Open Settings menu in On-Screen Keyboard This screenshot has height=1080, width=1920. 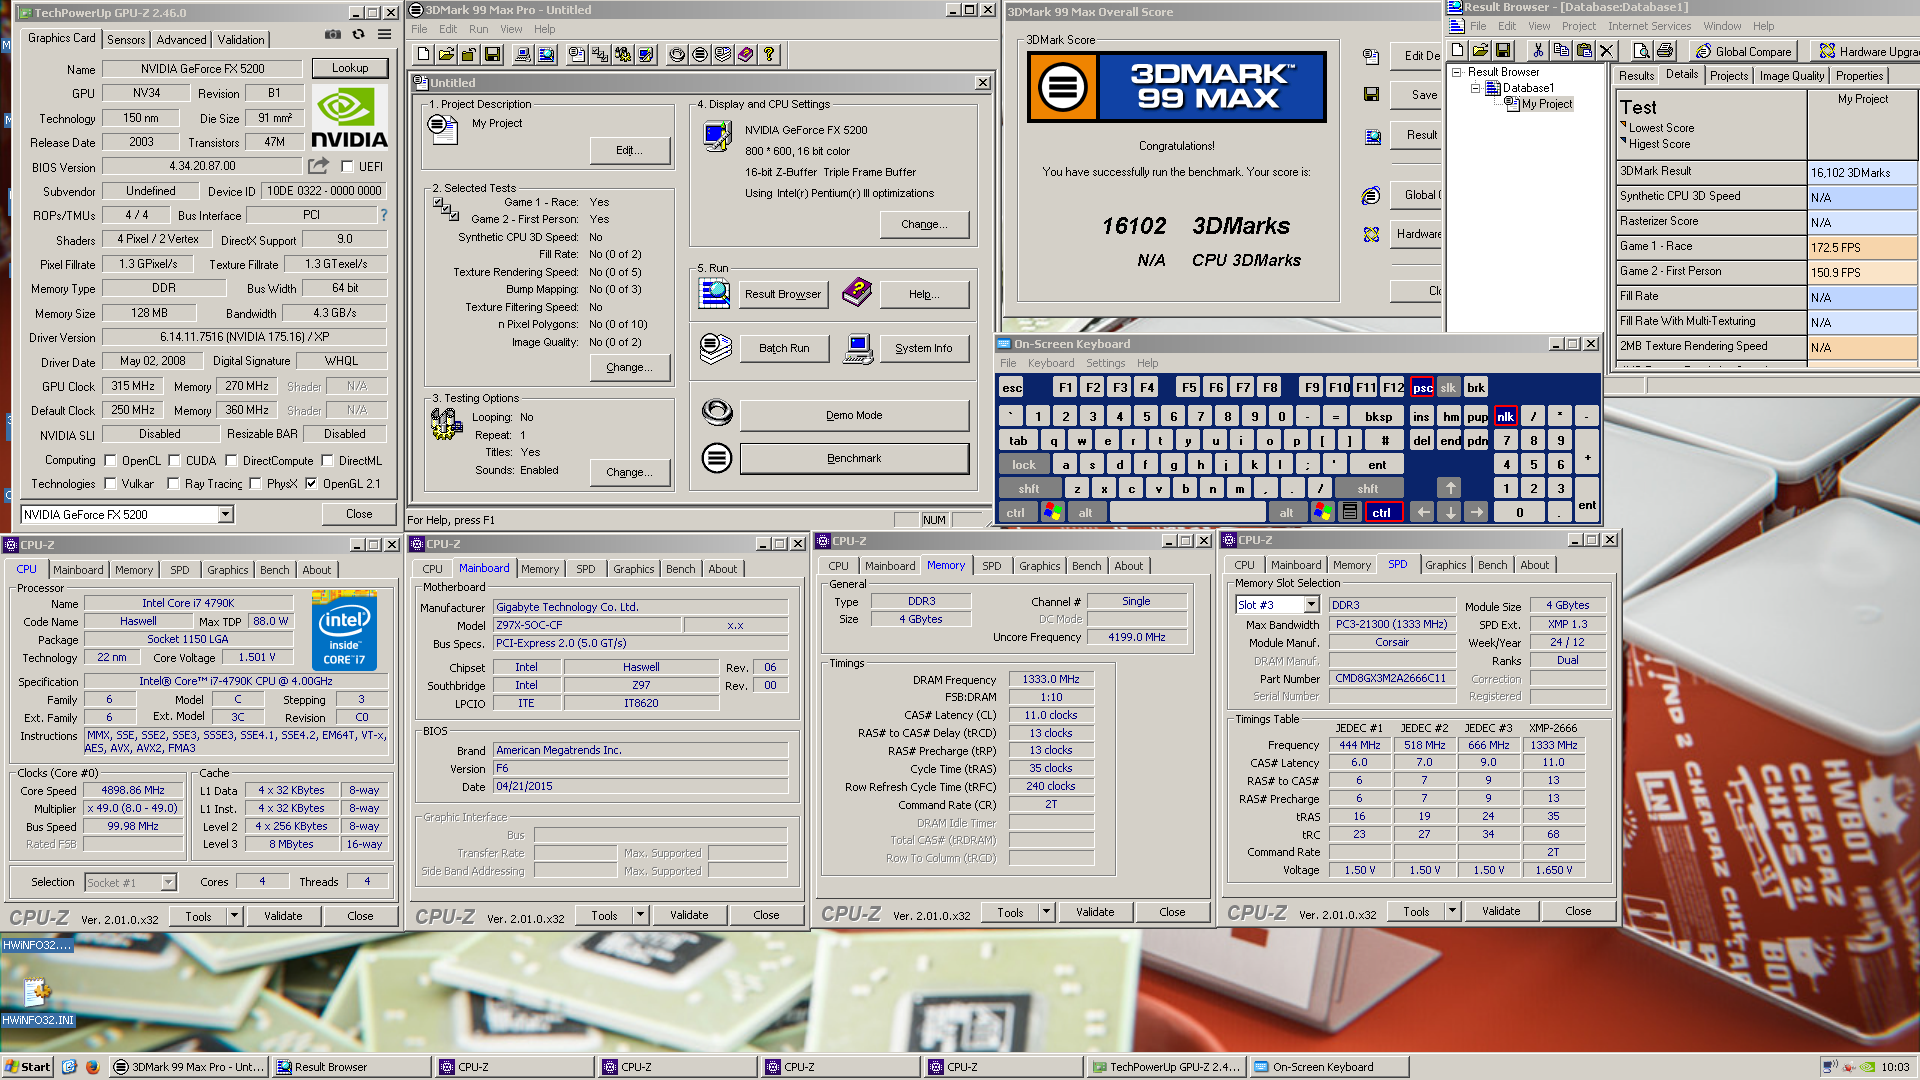point(1105,363)
